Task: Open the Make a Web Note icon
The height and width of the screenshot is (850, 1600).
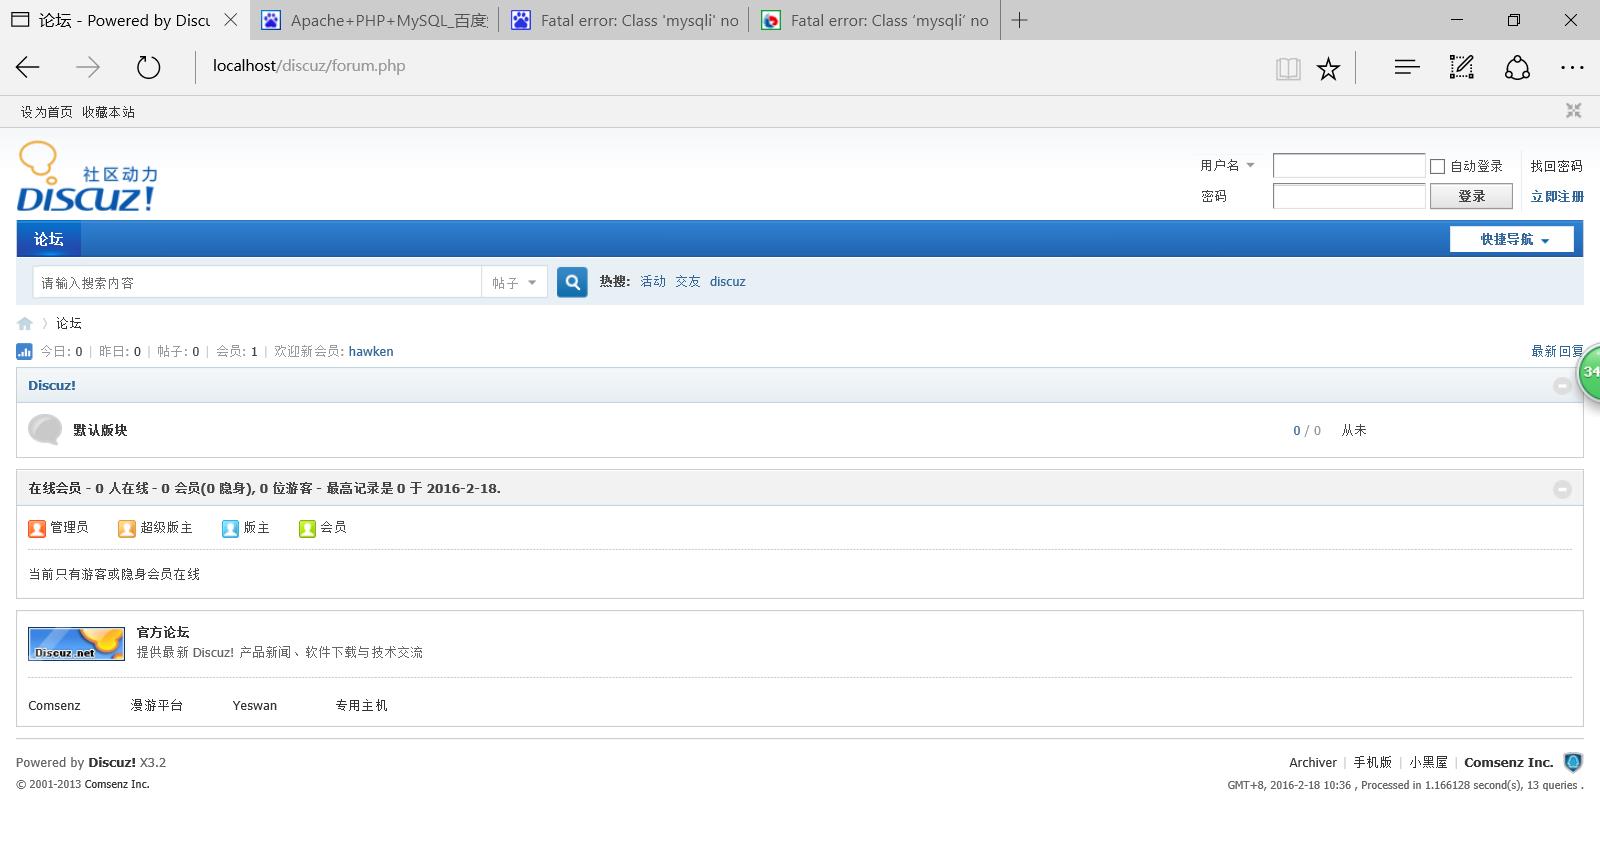Action: pyautogui.click(x=1462, y=67)
